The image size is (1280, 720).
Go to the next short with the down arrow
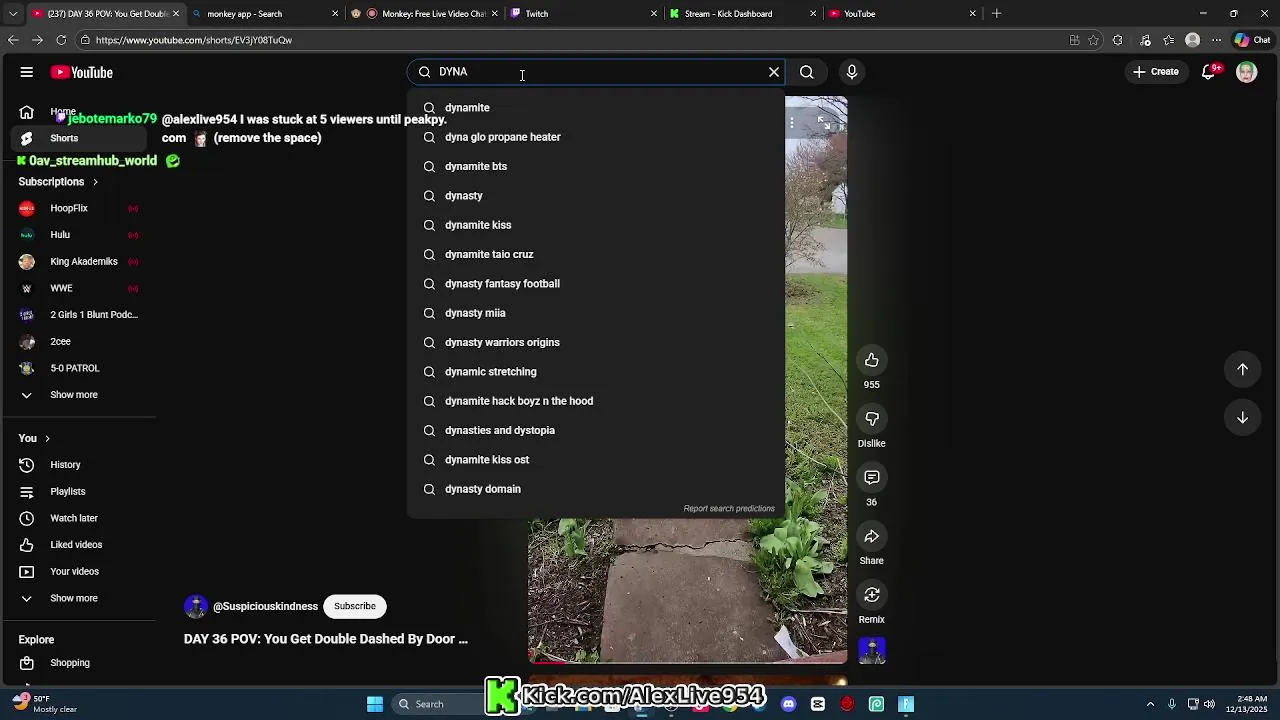click(x=1243, y=418)
